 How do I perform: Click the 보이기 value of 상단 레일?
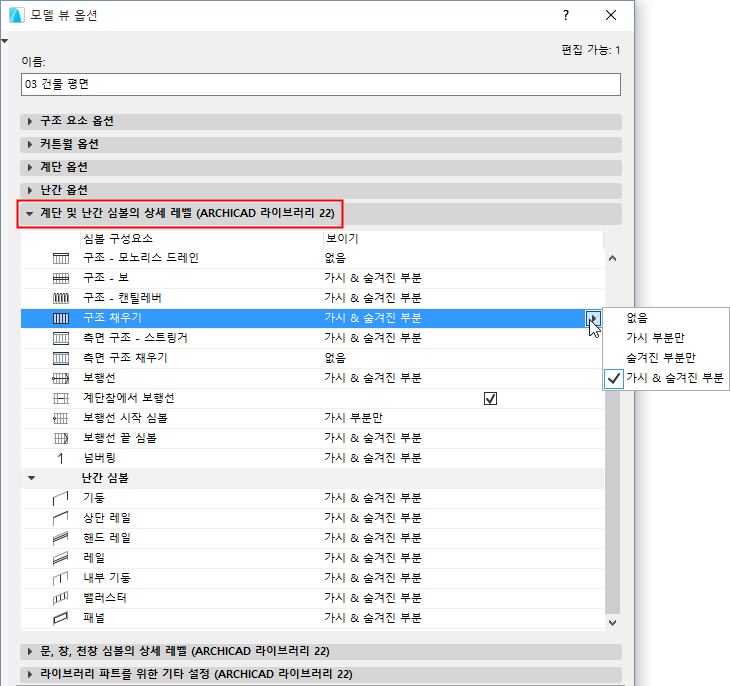[x=373, y=518]
